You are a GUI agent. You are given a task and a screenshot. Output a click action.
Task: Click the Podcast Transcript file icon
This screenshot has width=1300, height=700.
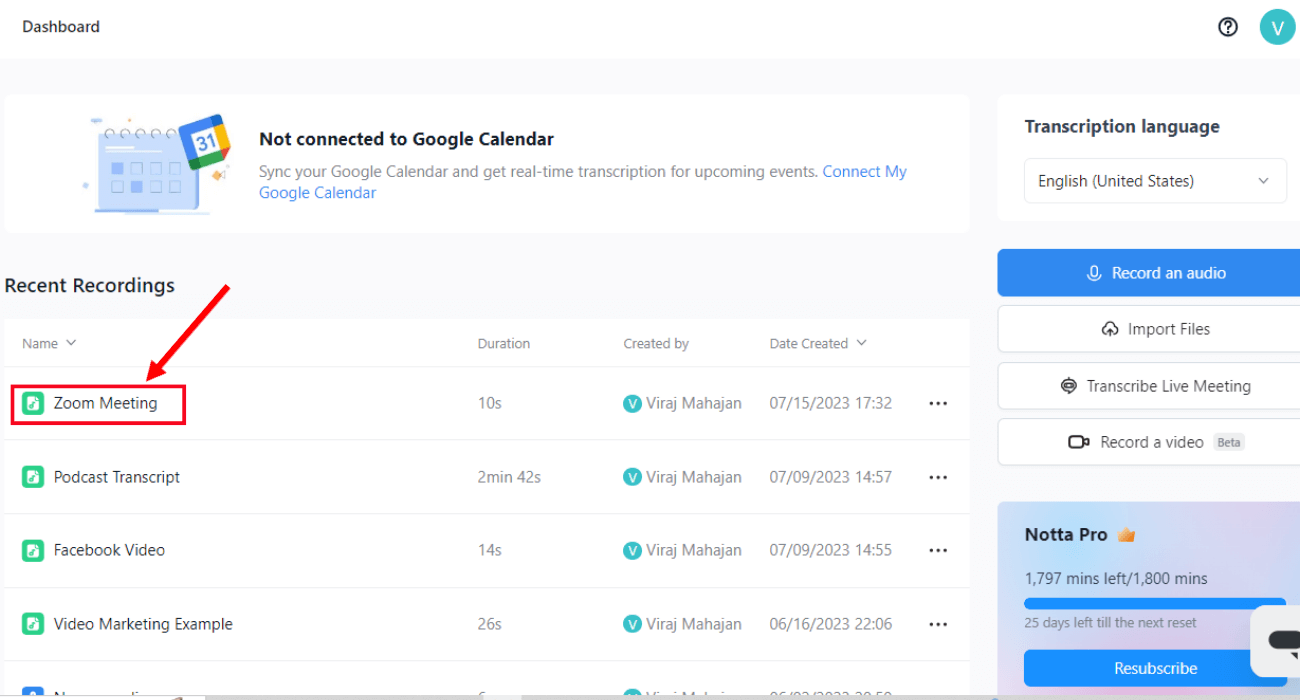point(33,477)
